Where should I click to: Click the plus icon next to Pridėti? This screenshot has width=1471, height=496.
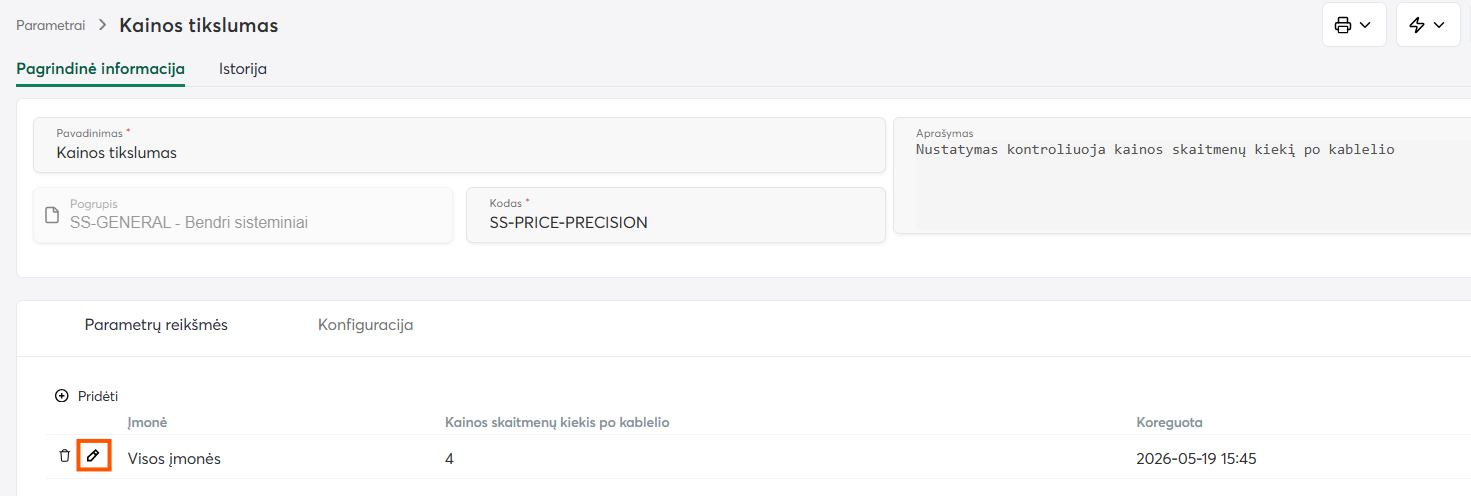(62, 396)
